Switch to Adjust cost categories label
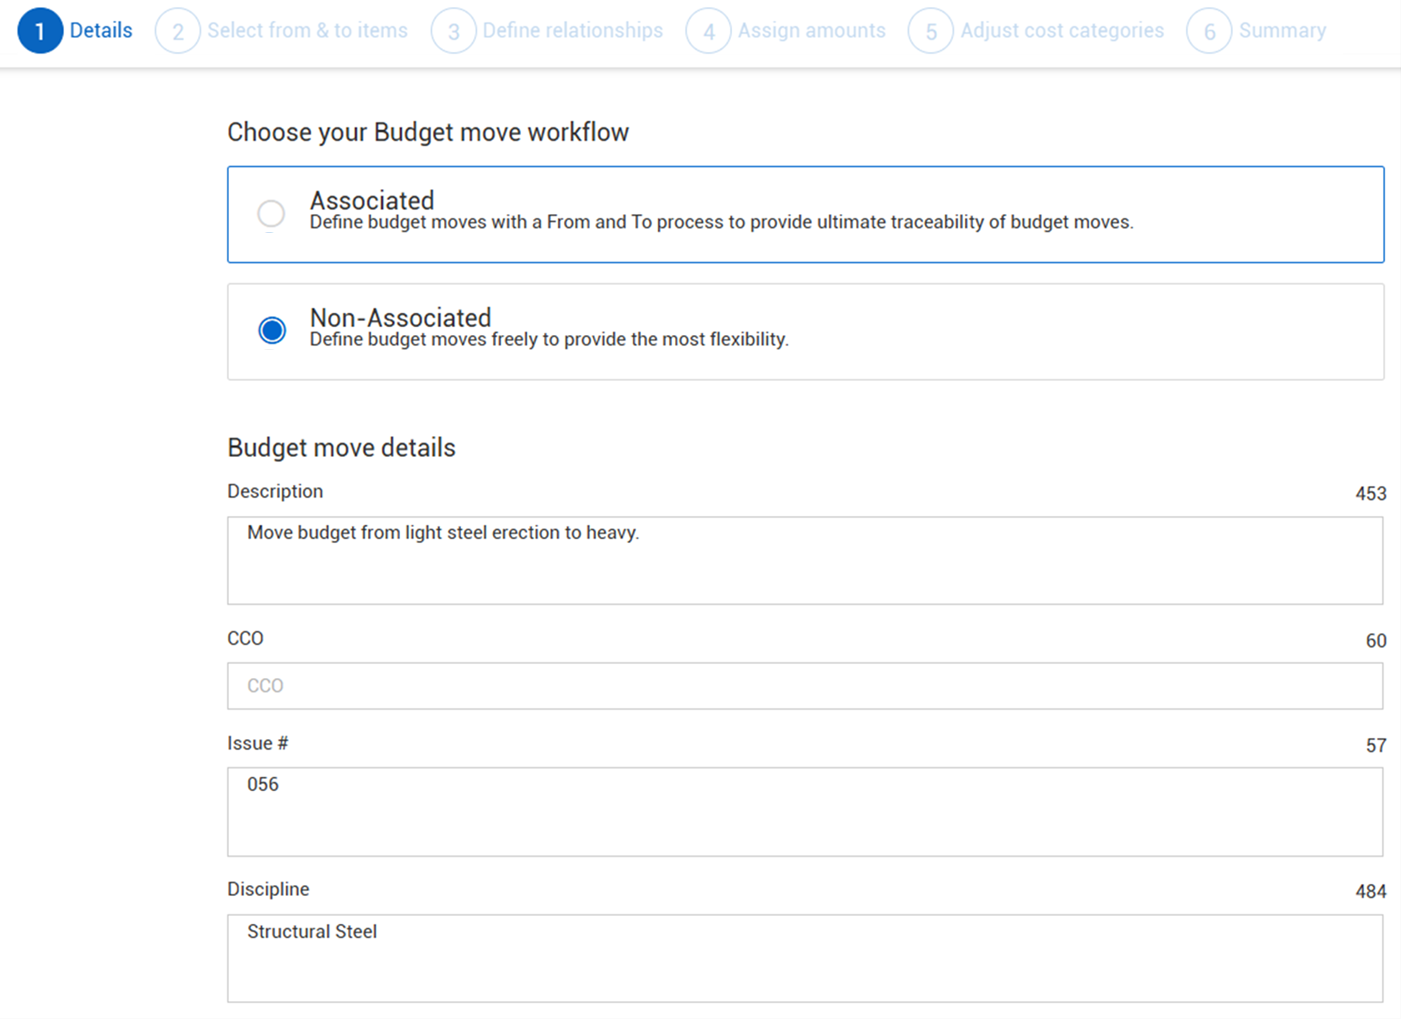Screen dimensions: 1401x1019 point(1061,31)
